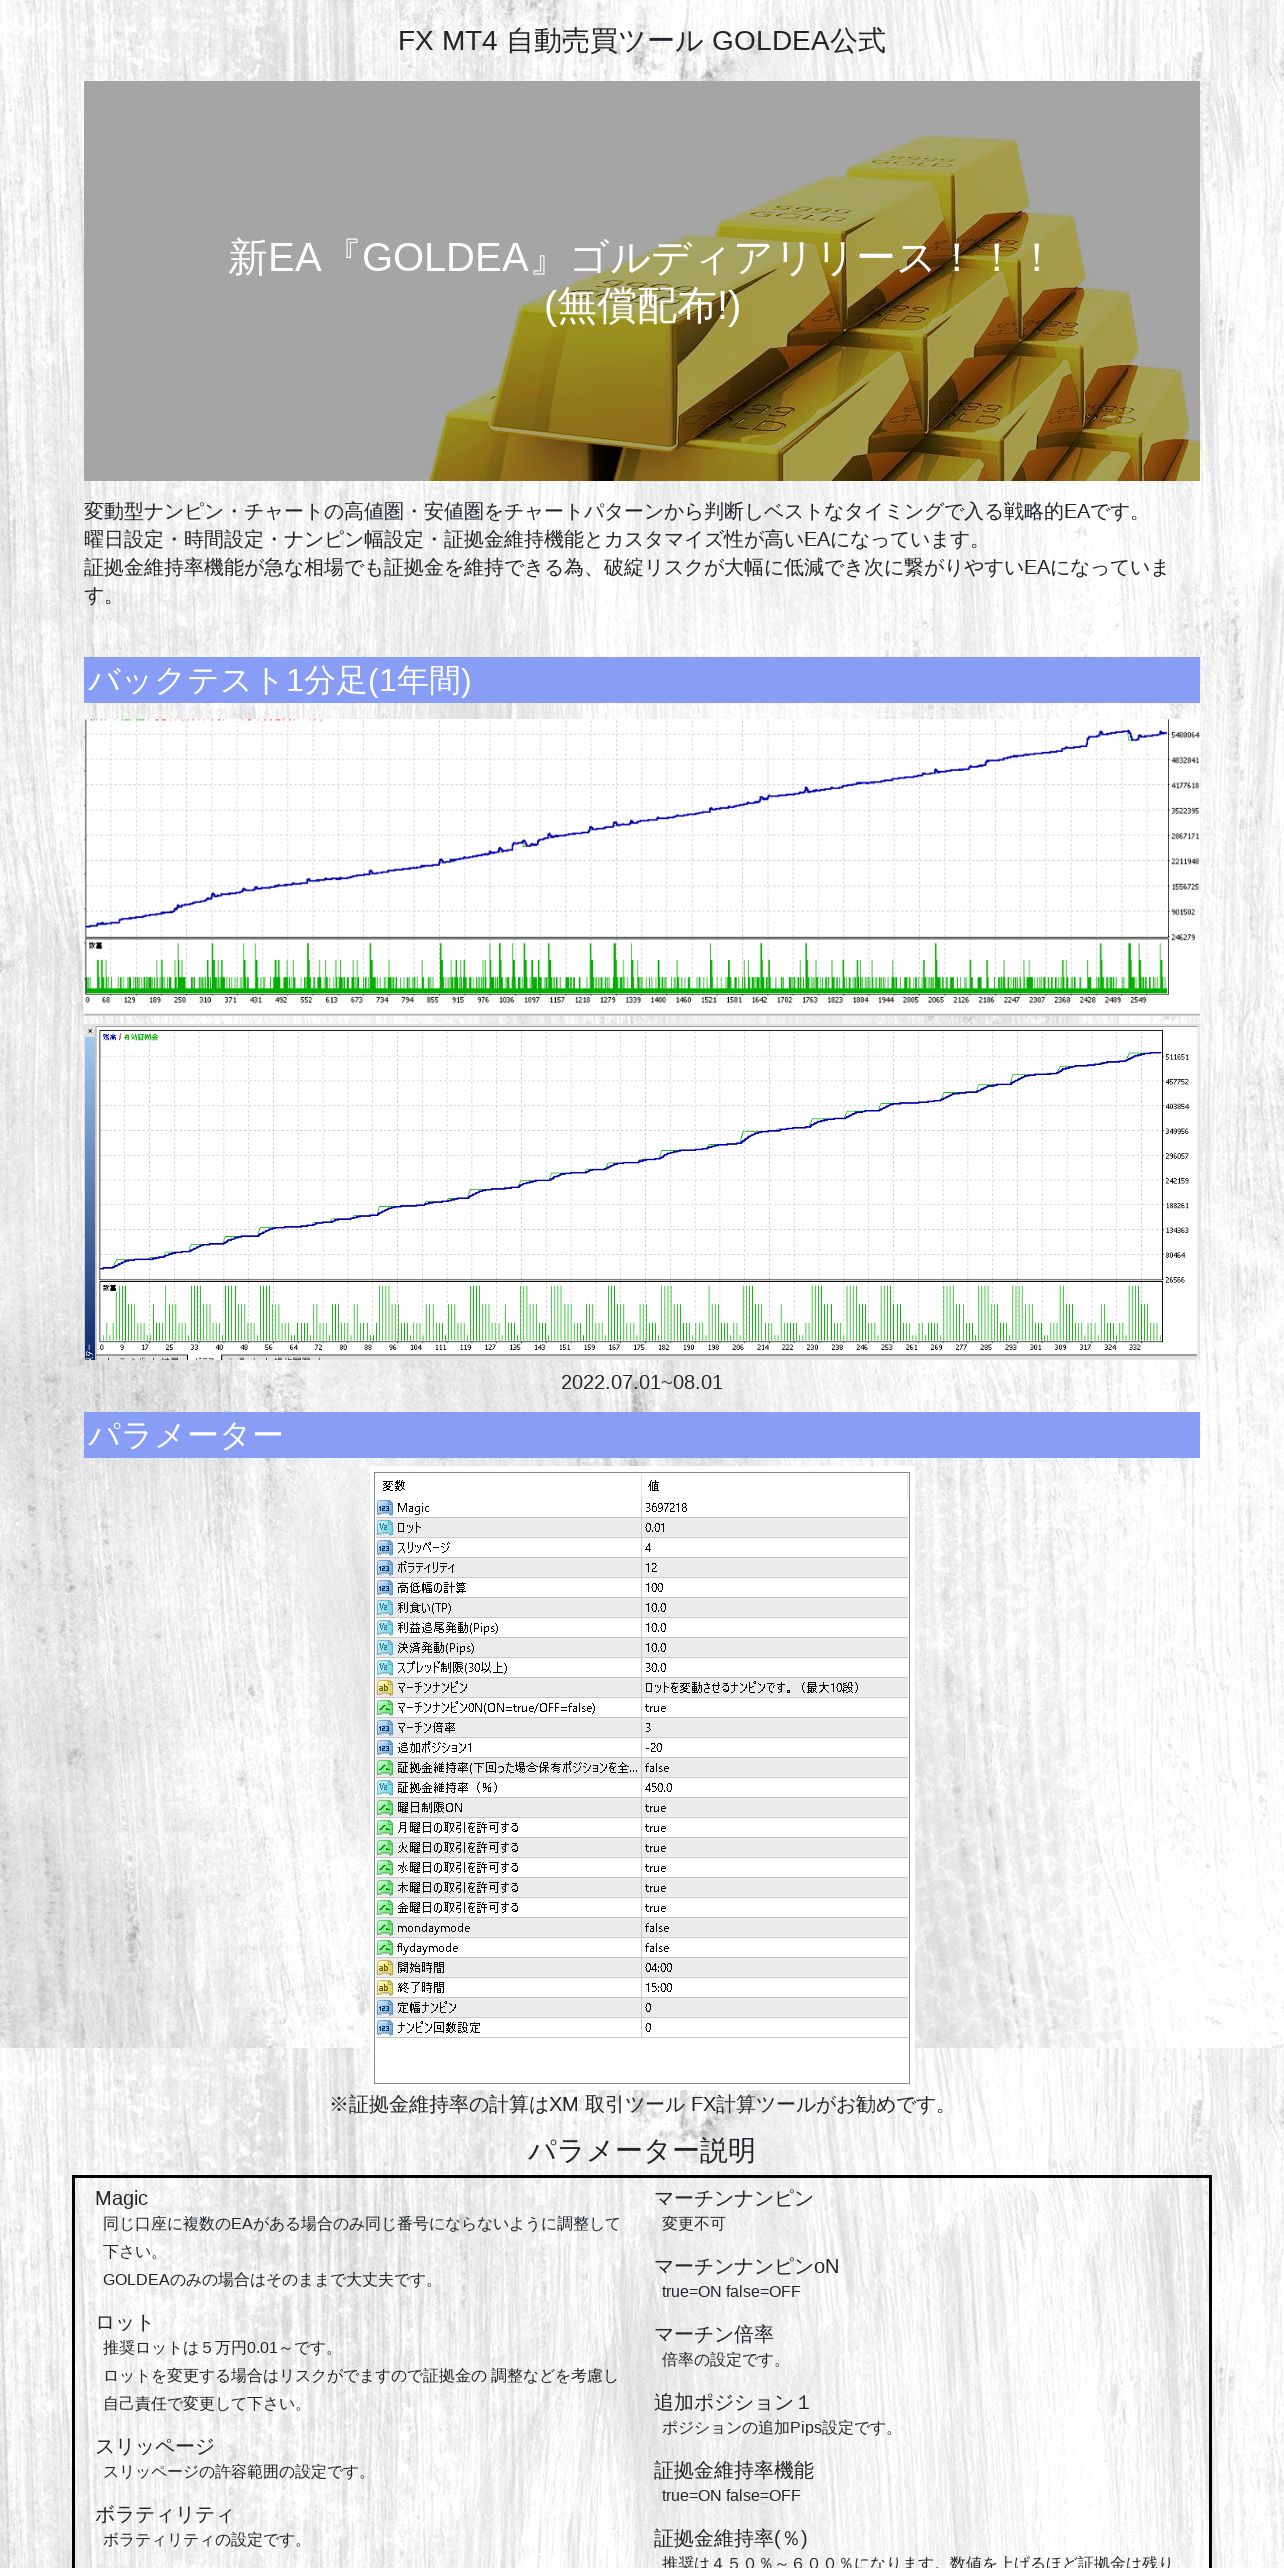1284x2568 pixels.
Task: Click the double-type icon beside スプレッド制限(30以上) row
Action: point(384,1668)
